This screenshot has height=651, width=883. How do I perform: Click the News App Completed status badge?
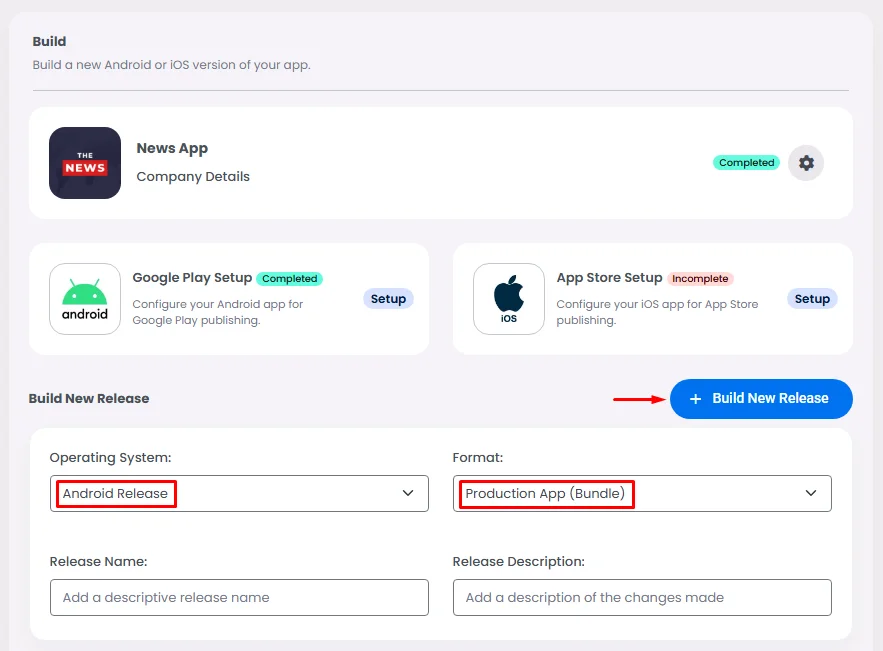(747, 163)
